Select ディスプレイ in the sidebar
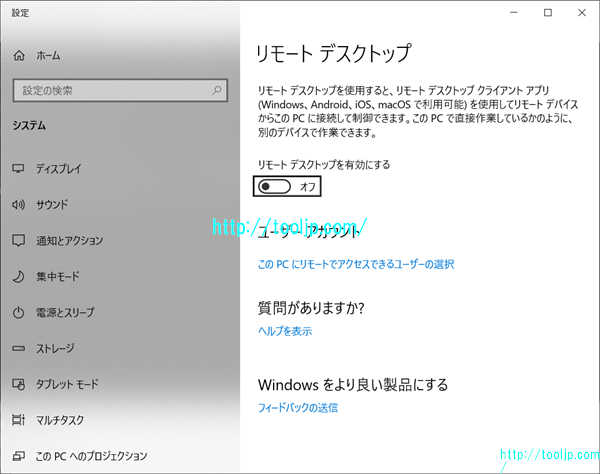The height and width of the screenshot is (474, 600). tap(59, 169)
